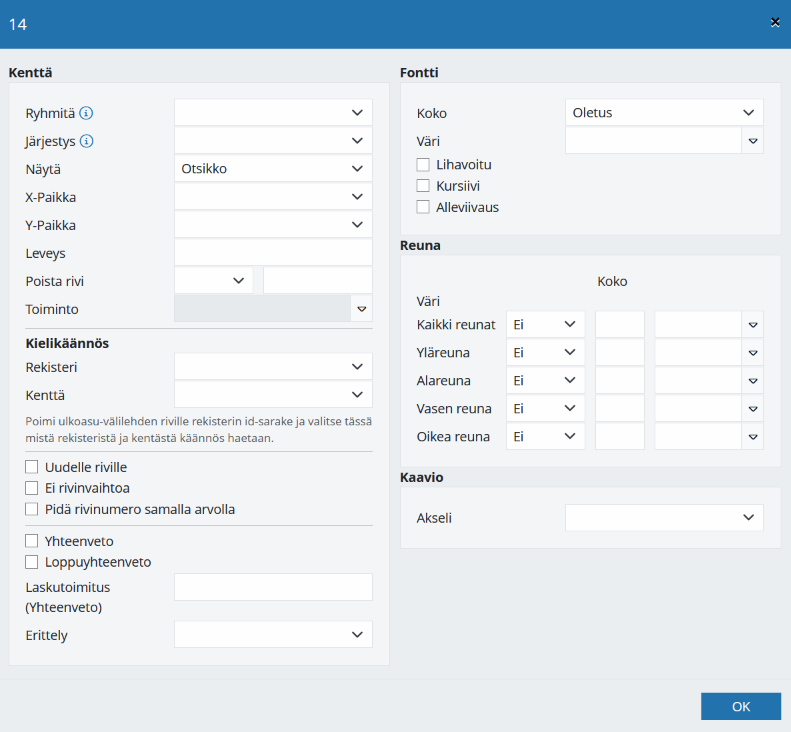The width and height of the screenshot is (791, 732).
Task: Click the dialog title 14
Action: [18, 24]
